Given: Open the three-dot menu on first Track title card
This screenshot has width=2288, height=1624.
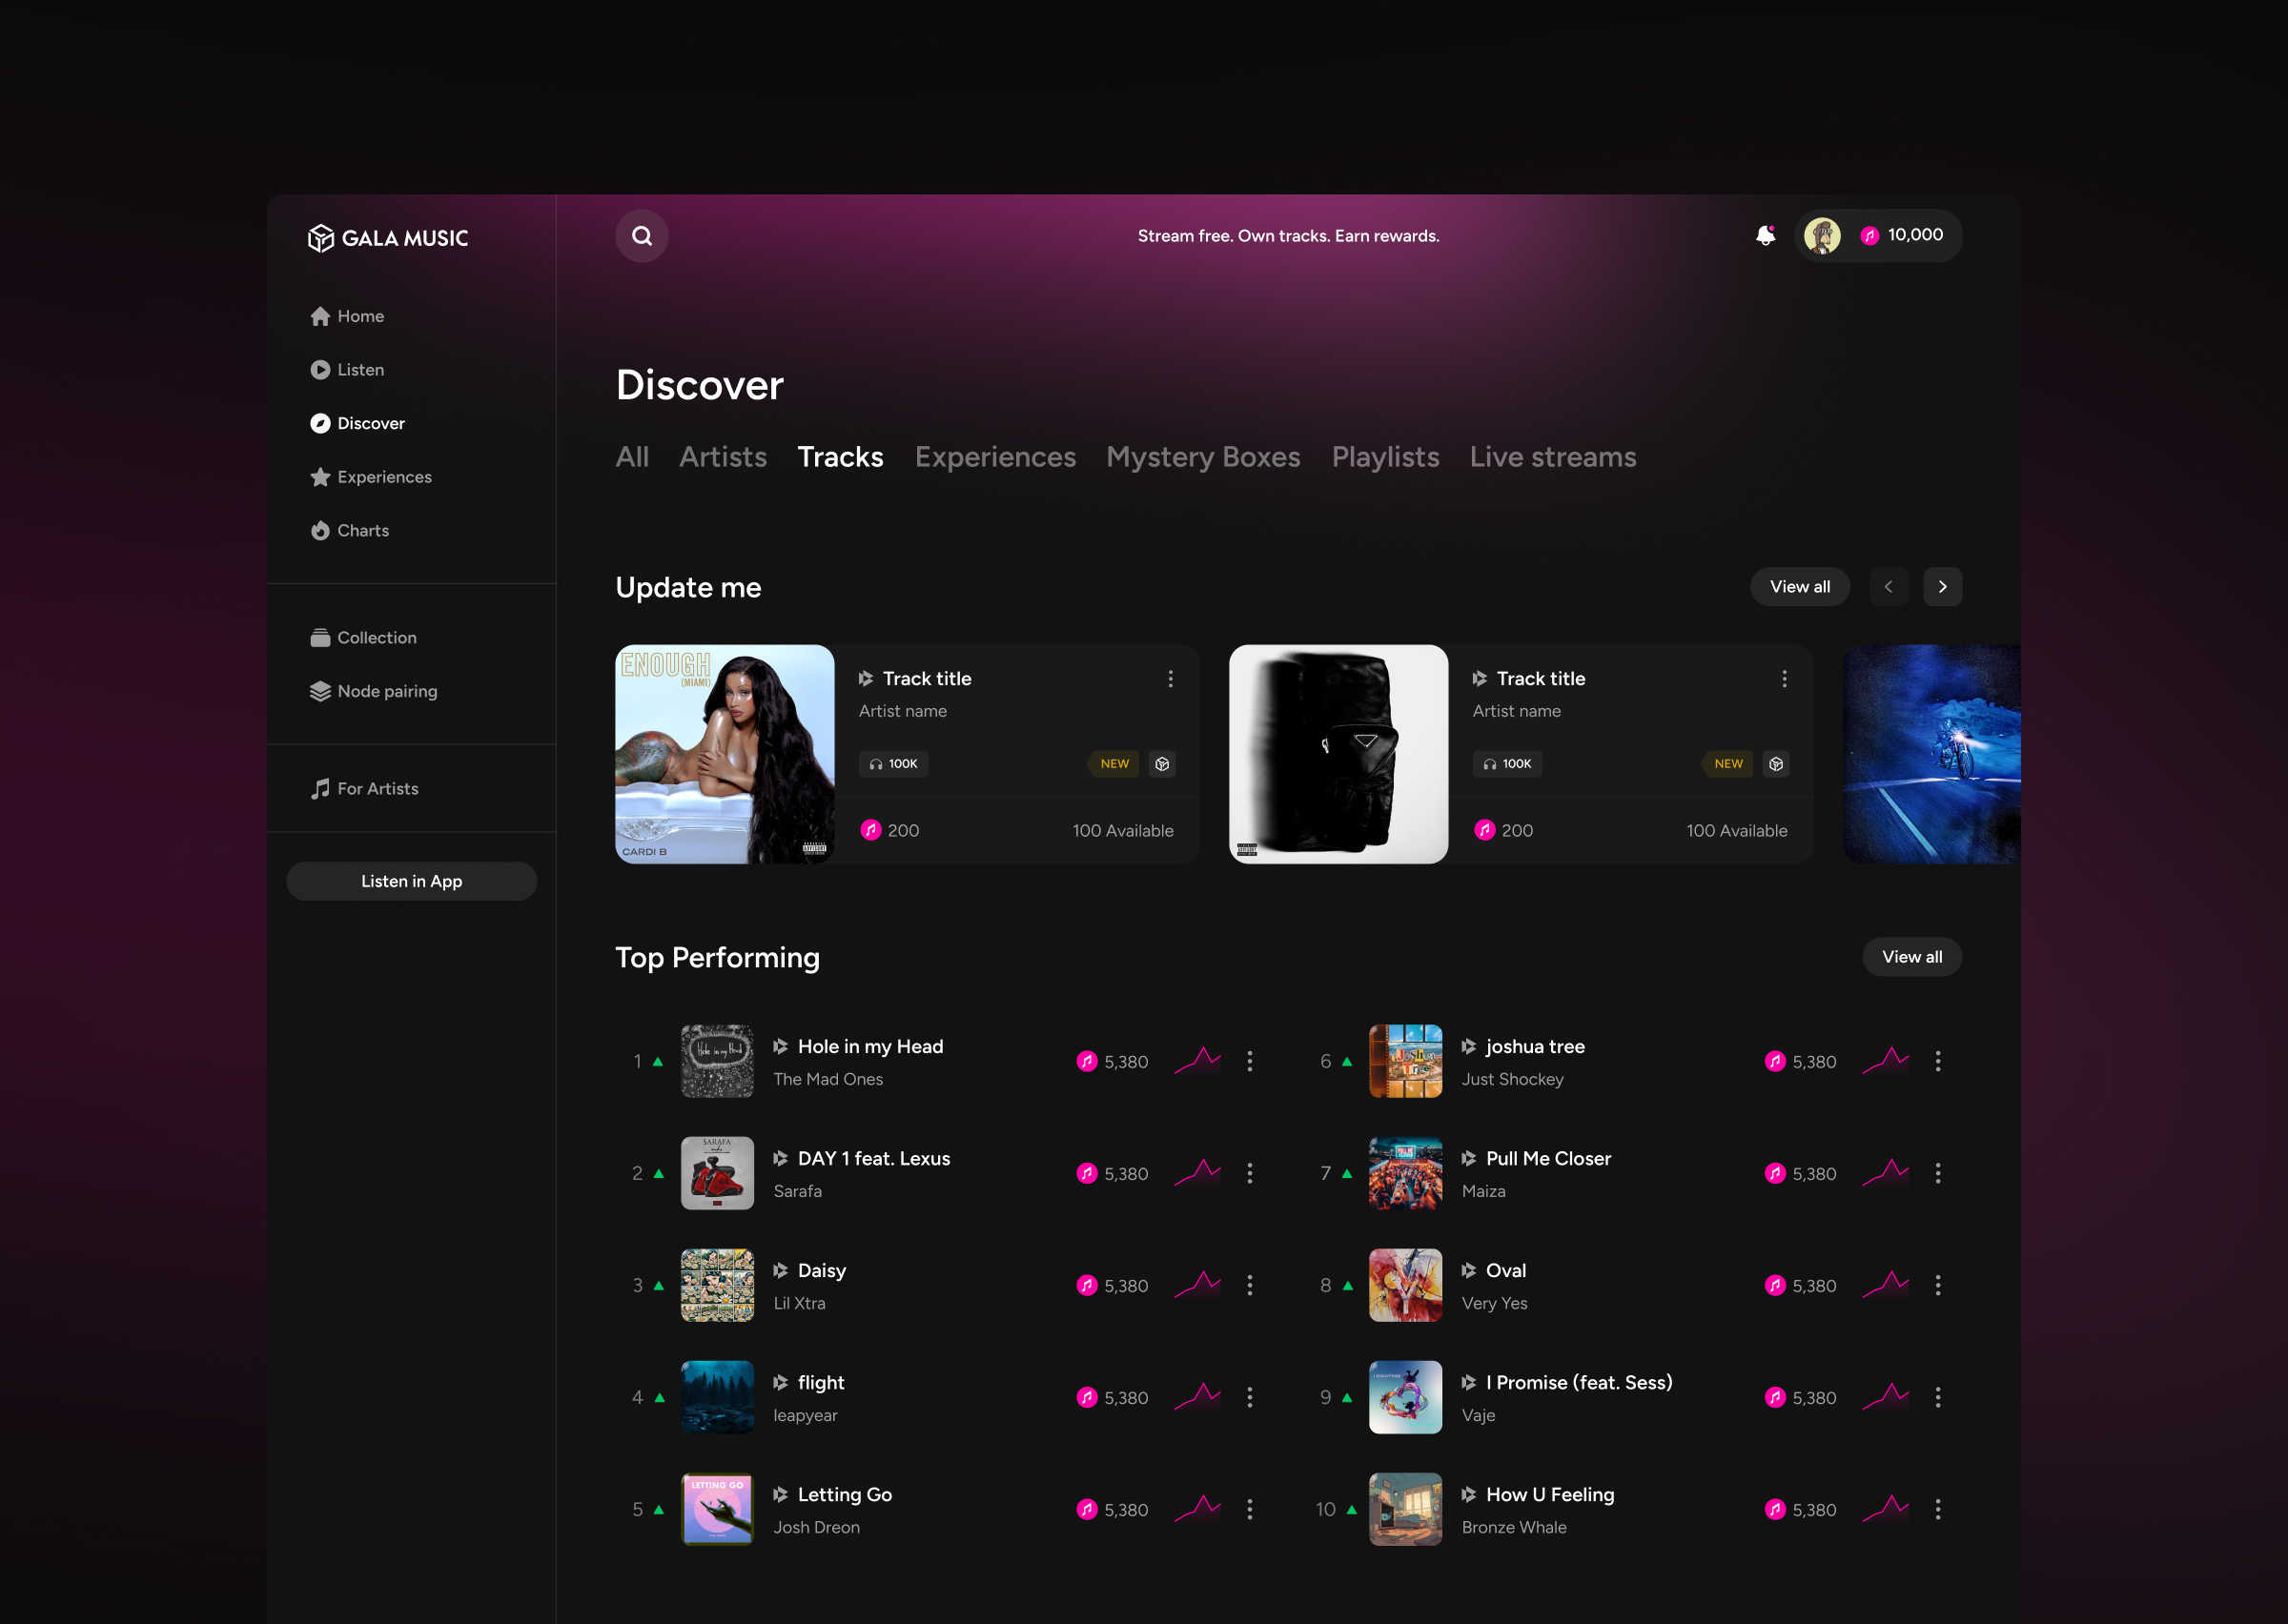Looking at the screenshot, I should coord(1170,679).
